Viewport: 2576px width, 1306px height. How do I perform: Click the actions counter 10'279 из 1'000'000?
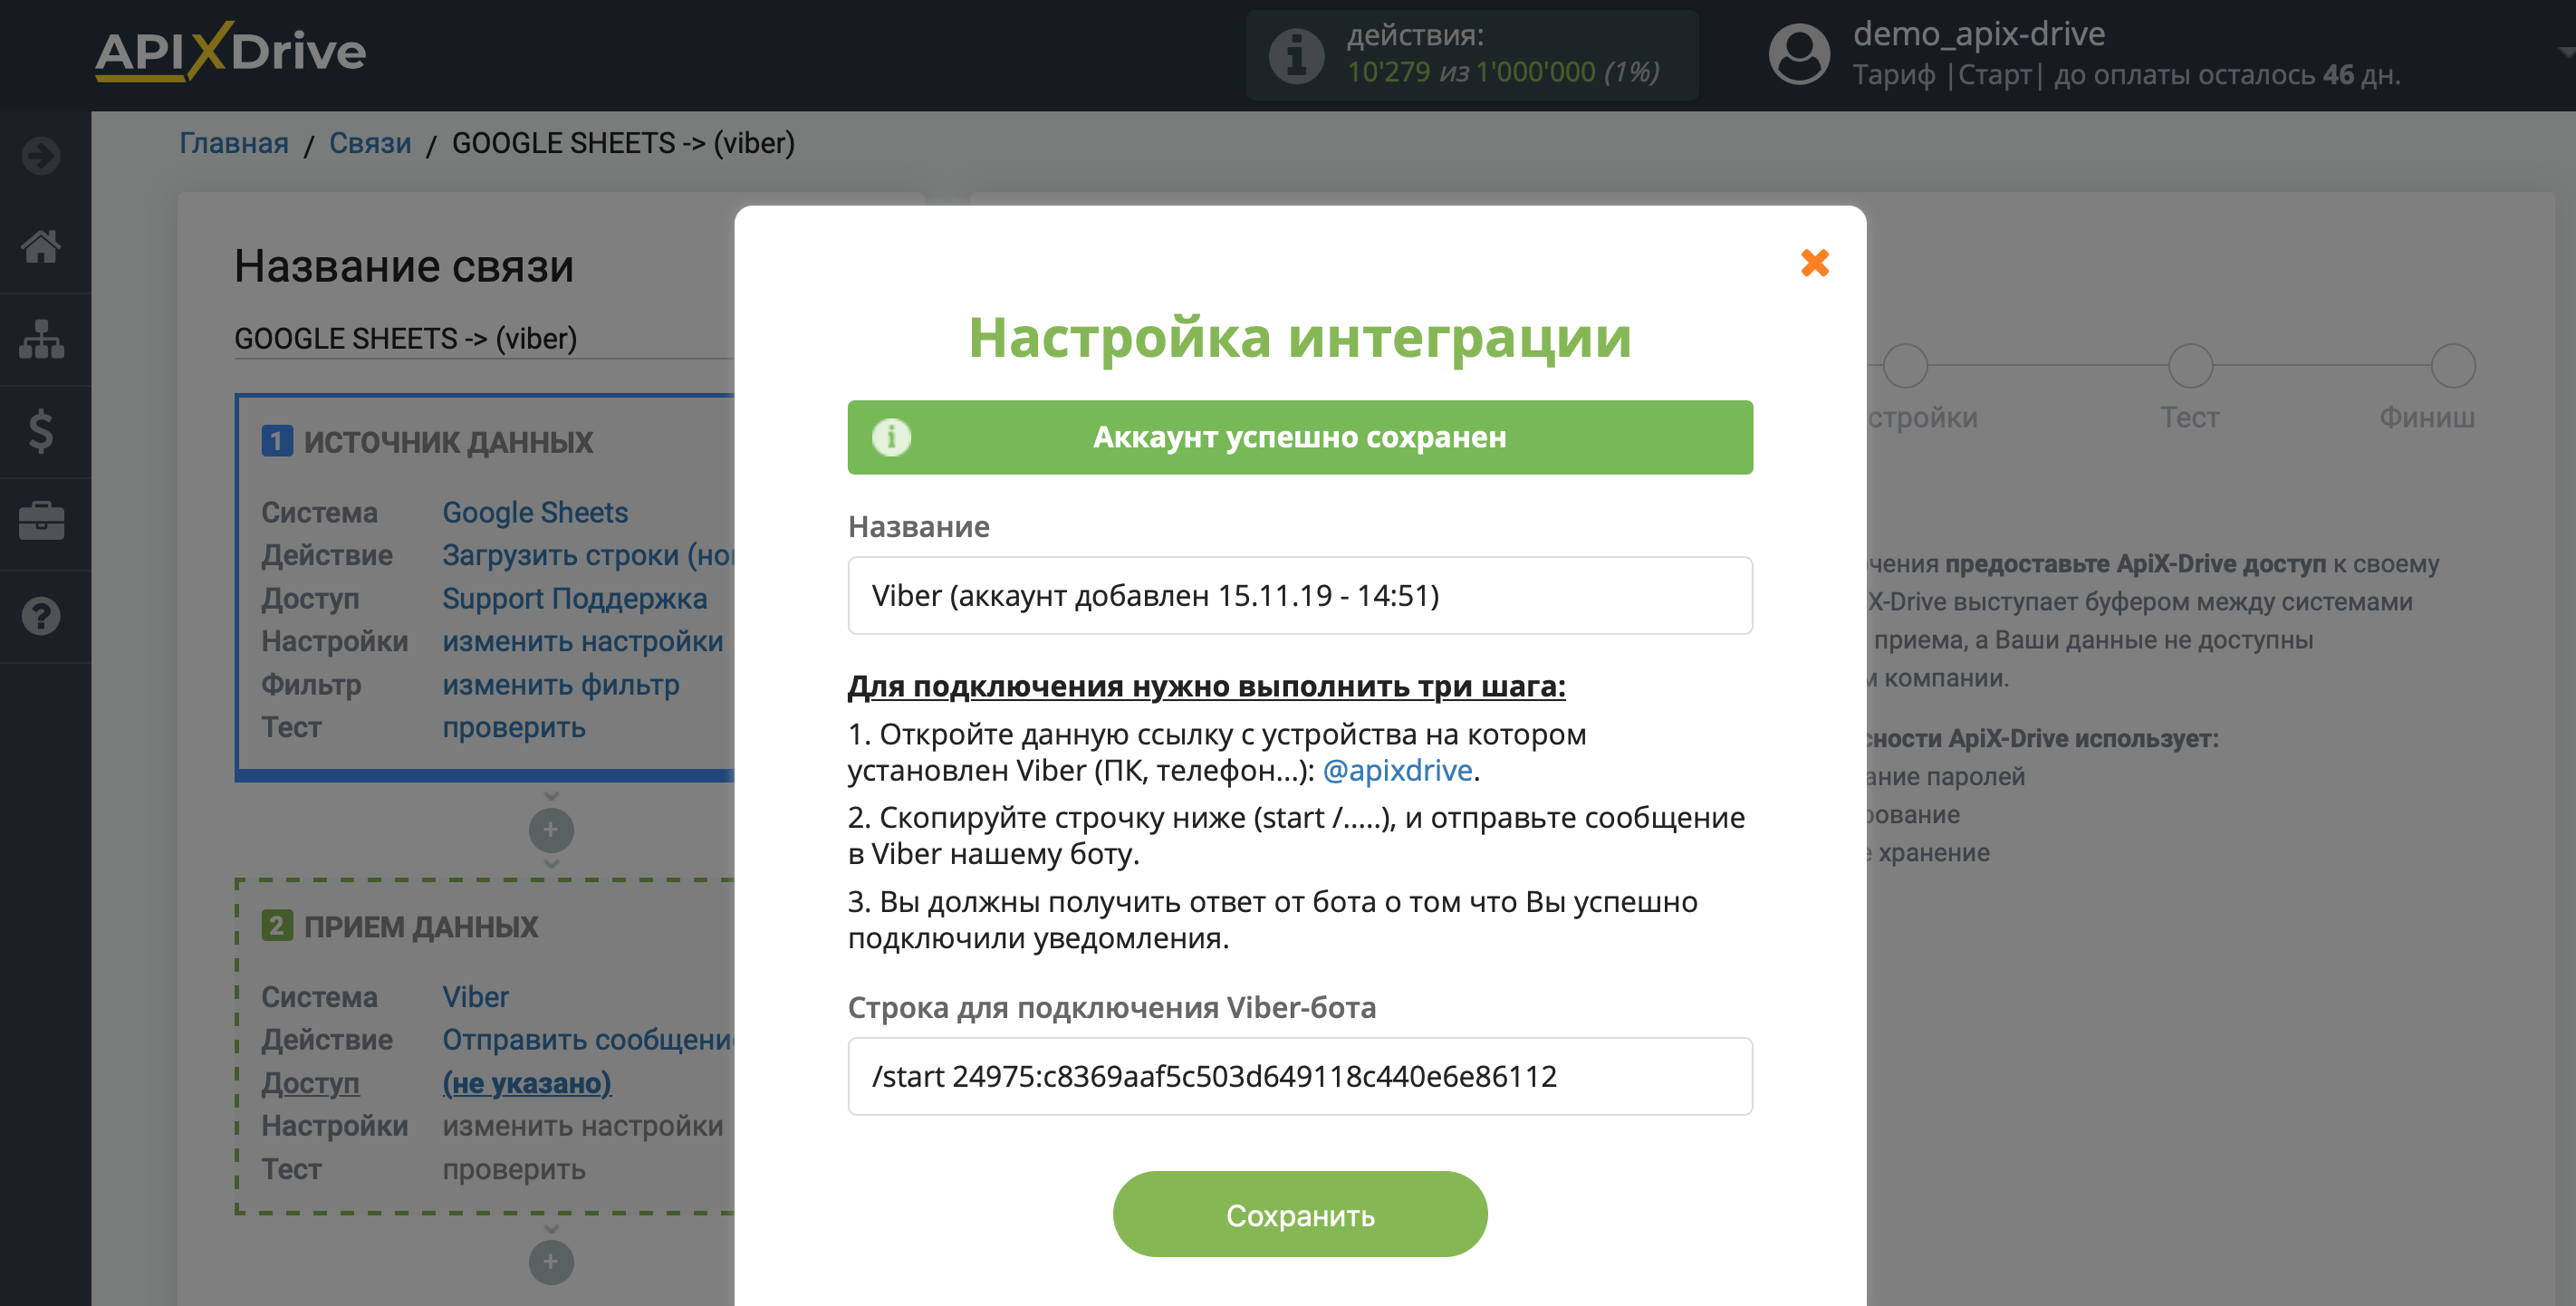[x=1503, y=72]
